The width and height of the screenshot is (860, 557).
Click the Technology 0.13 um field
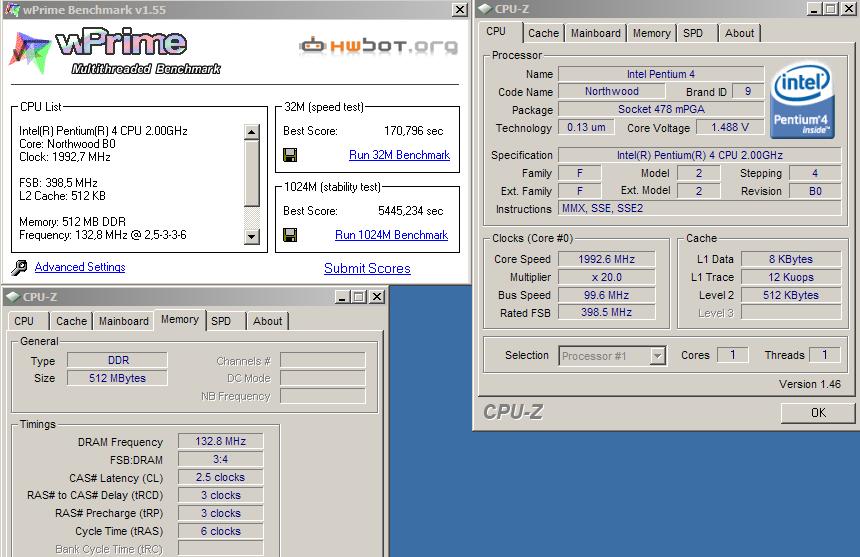[586, 128]
